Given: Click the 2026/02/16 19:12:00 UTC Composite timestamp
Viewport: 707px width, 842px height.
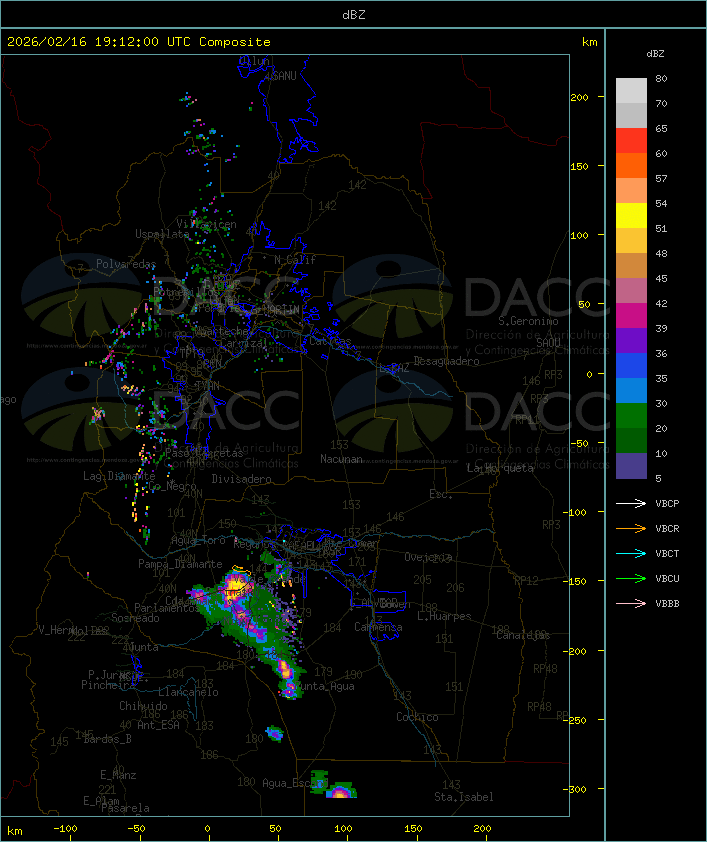Looking at the screenshot, I should [139, 42].
